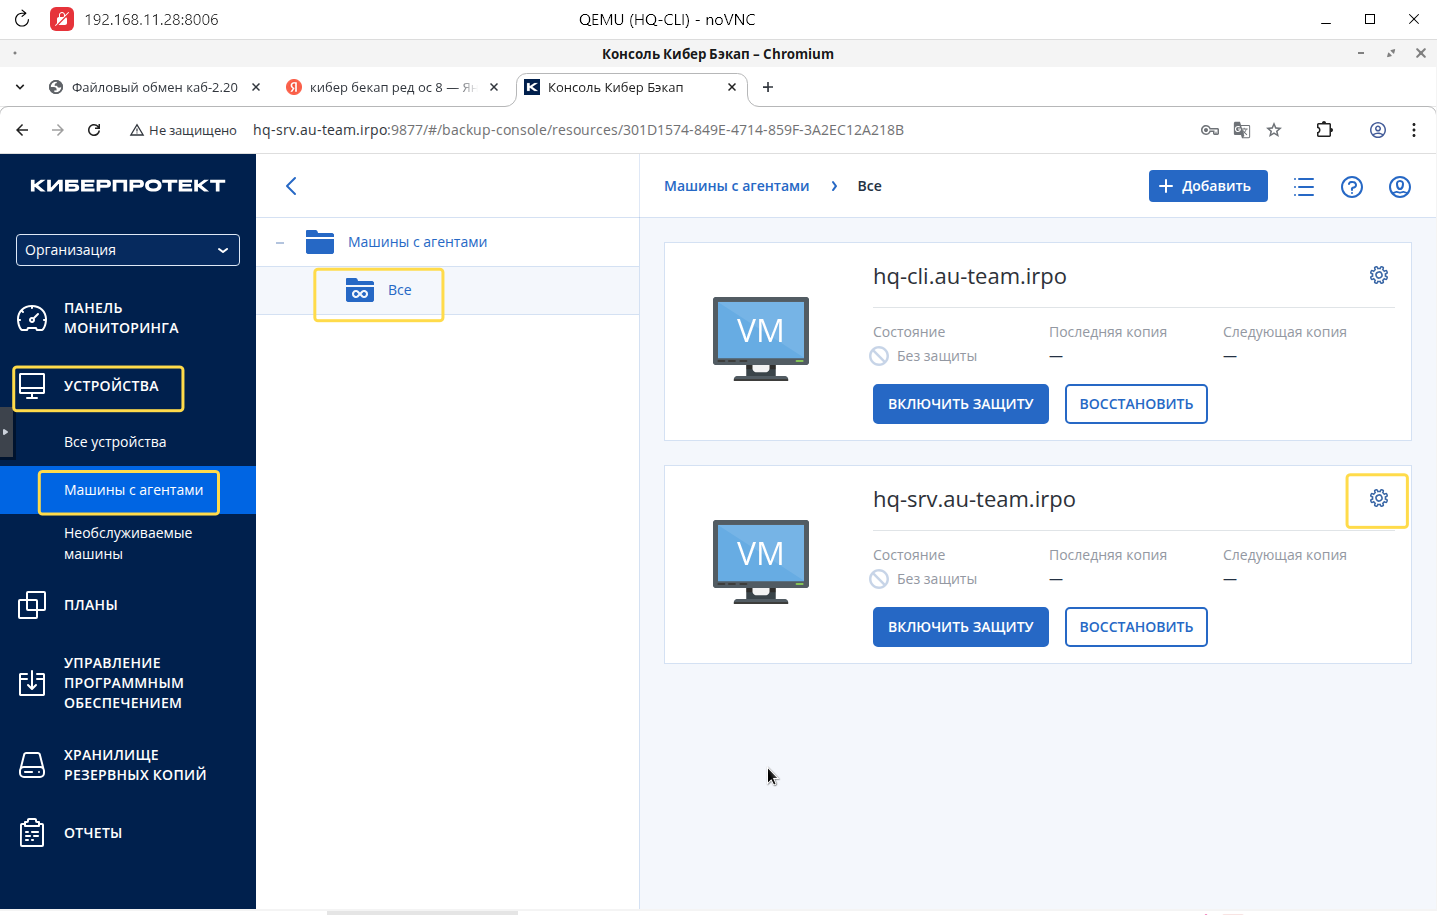Open Управление программным обеспечением section
This screenshot has height=915, width=1437.
coord(124,683)
